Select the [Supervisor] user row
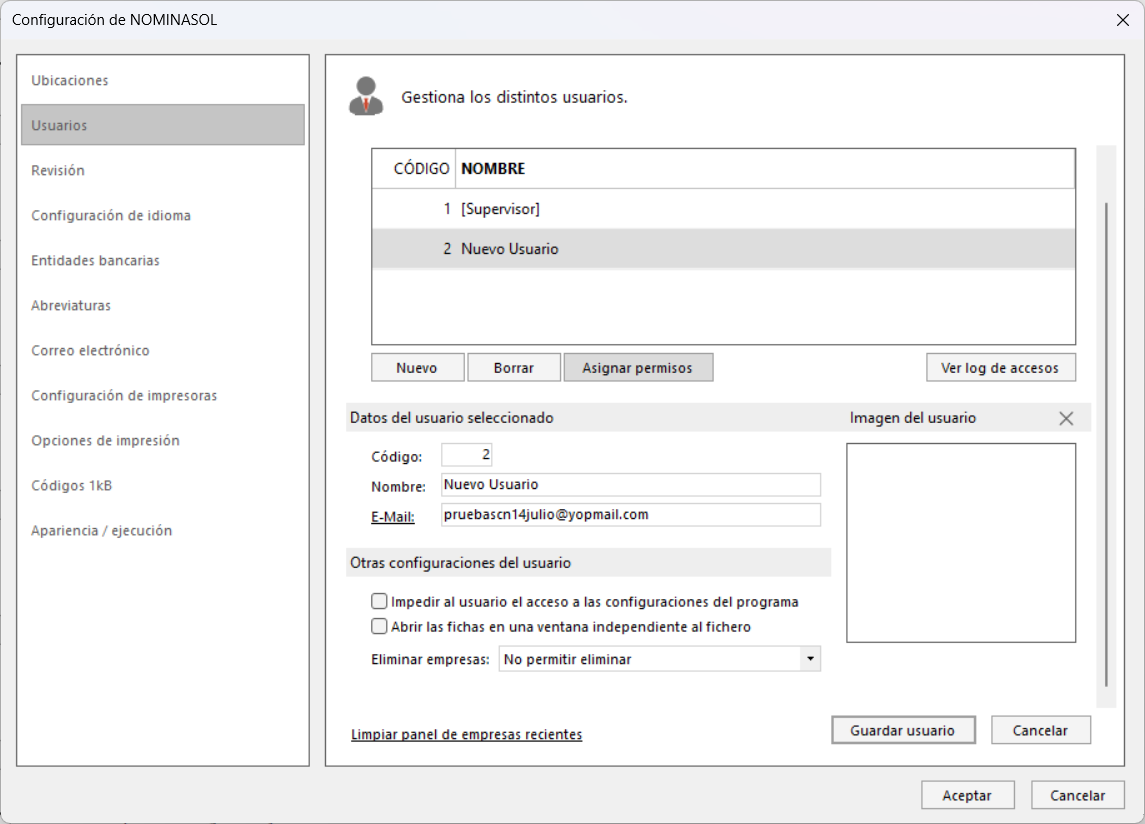This screenshot has width=1145, height=824. pyautogui.click(x=723, y=209)
